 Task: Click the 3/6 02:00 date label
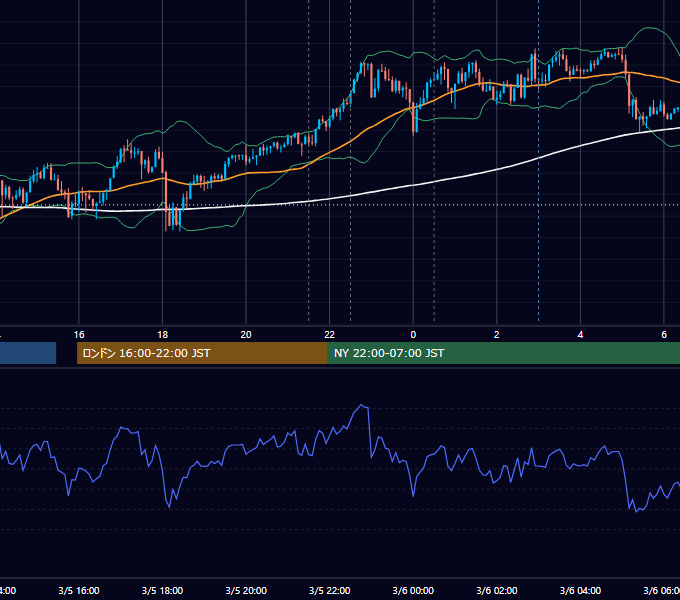coord(497,590)
